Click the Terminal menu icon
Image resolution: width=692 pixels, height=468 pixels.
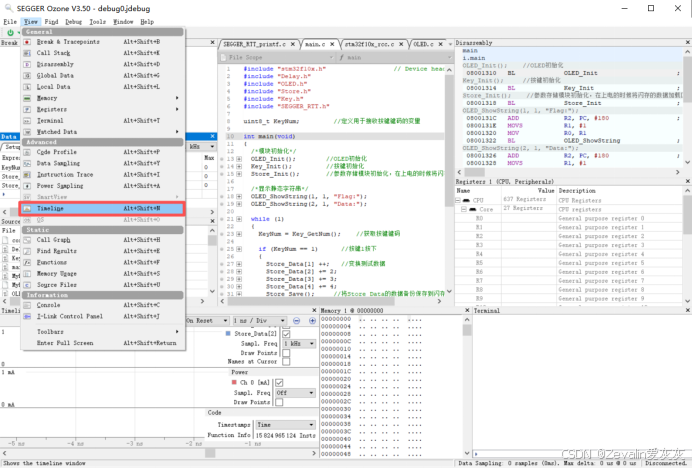point(27,121)
